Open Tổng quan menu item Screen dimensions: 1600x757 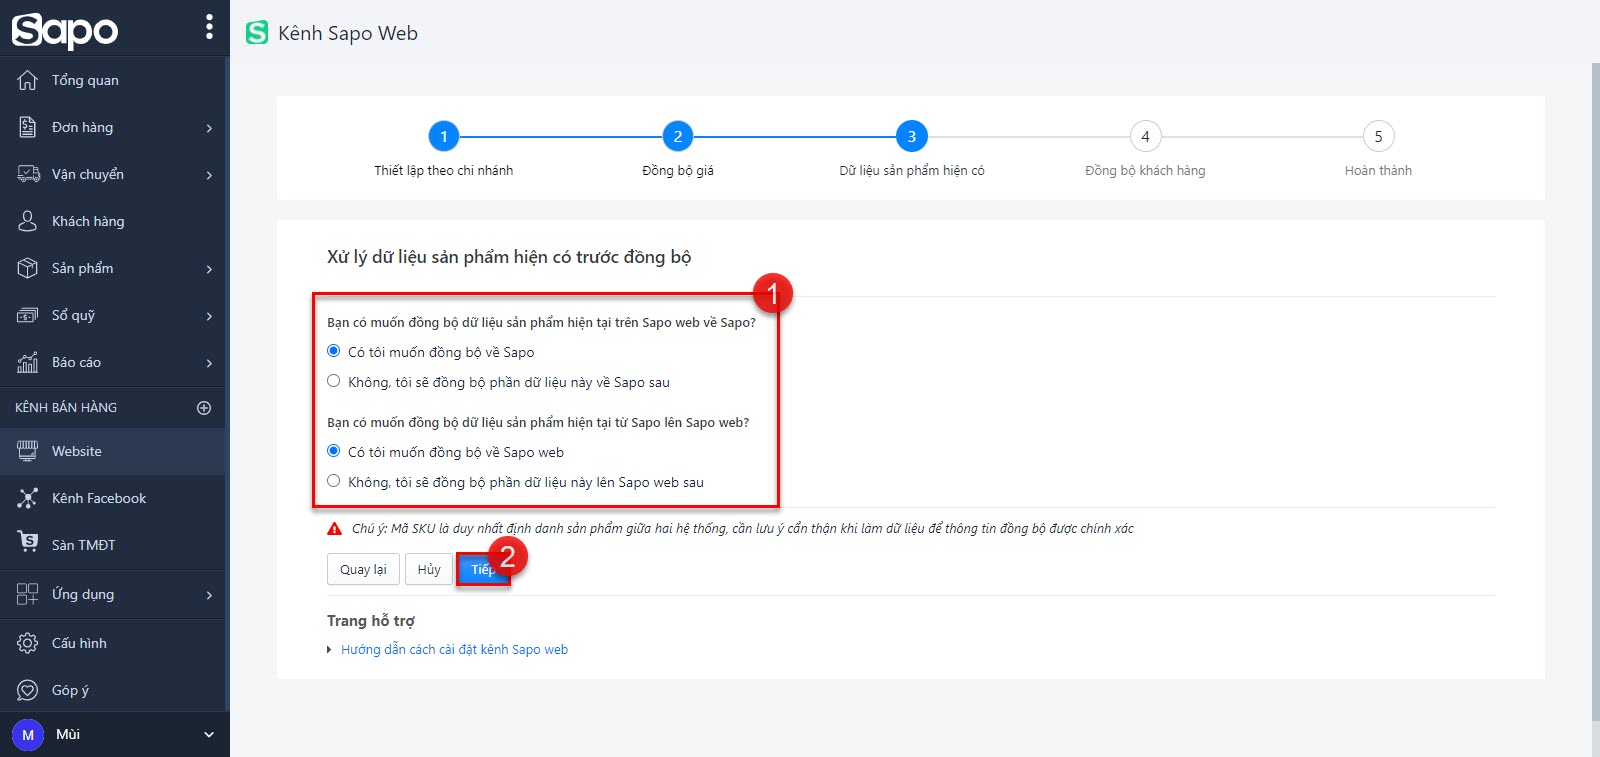click(x=112, y=80)
